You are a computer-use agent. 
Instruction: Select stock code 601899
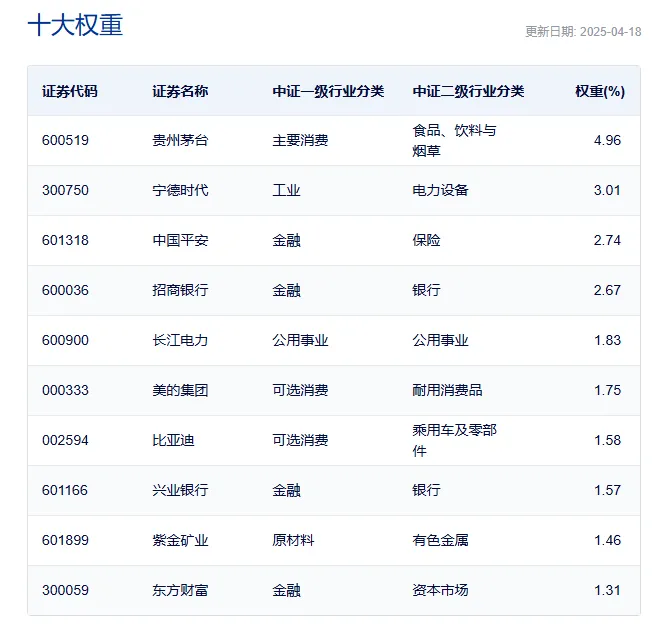coord(65,540)
